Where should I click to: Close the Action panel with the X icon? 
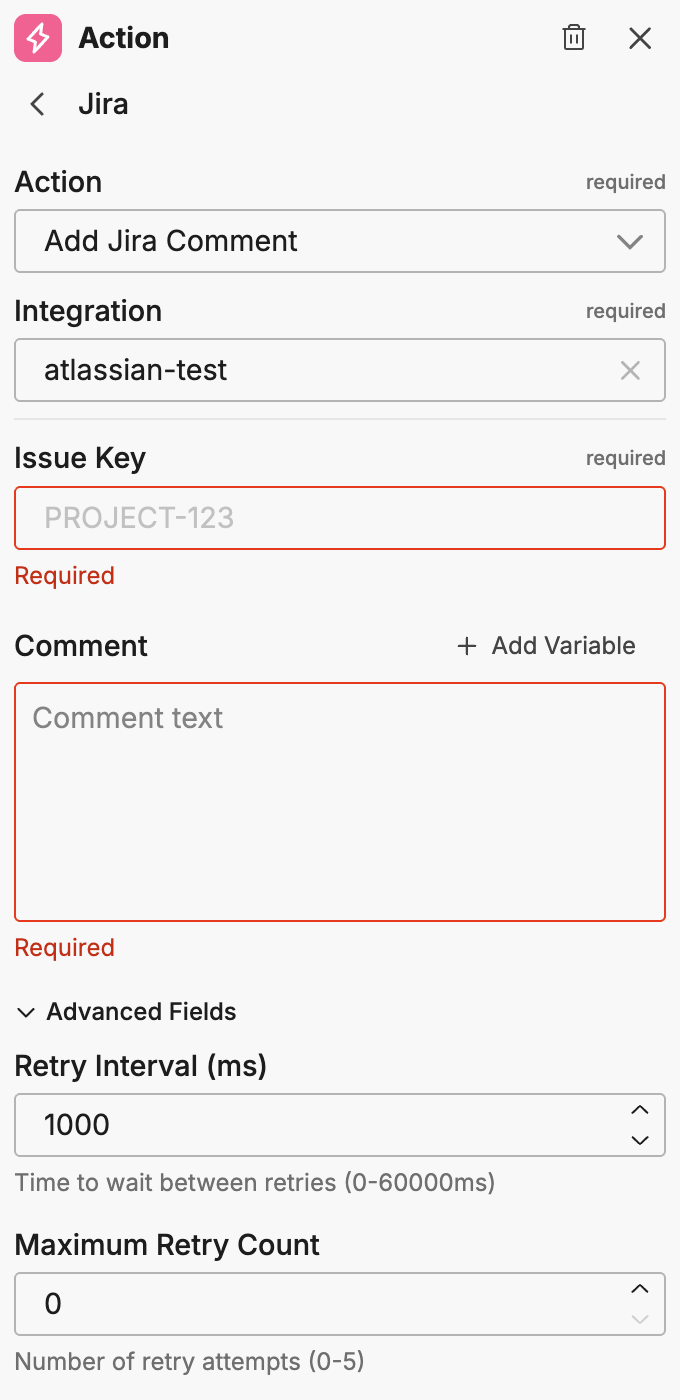[x=640, y=38]
